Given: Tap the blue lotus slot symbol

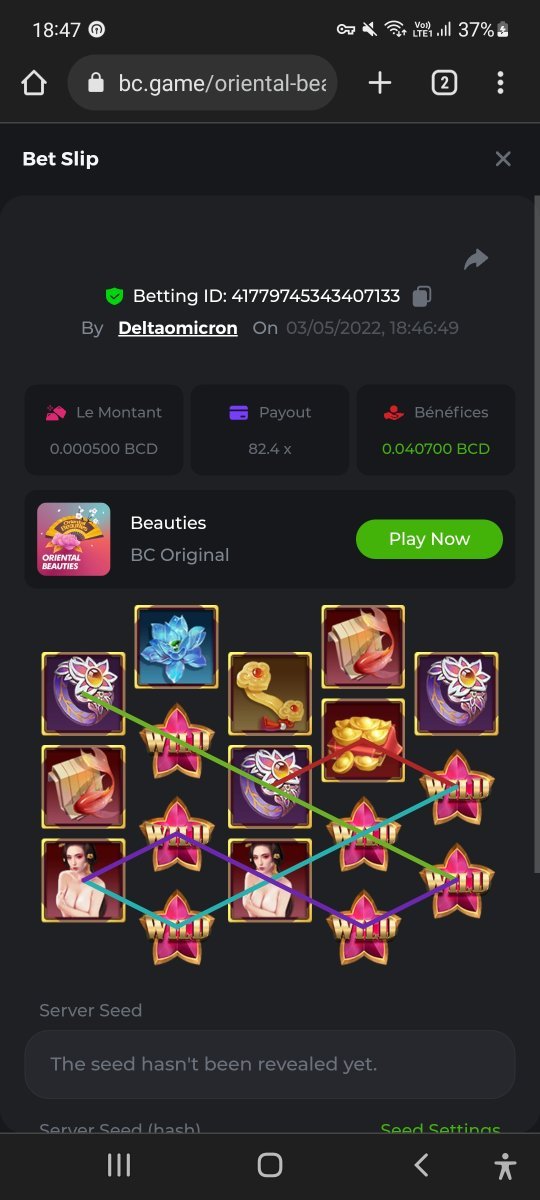Looking at the screenshot, I should (176, 646).
